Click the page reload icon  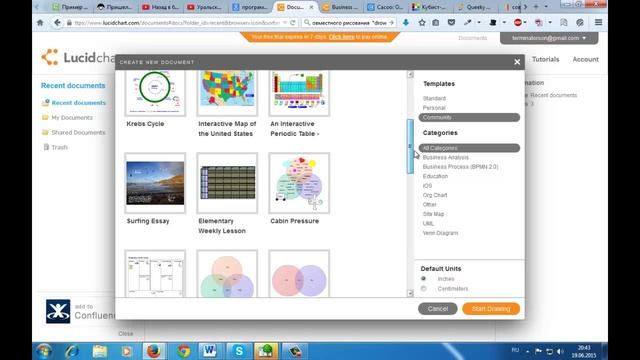pos(293,23)
